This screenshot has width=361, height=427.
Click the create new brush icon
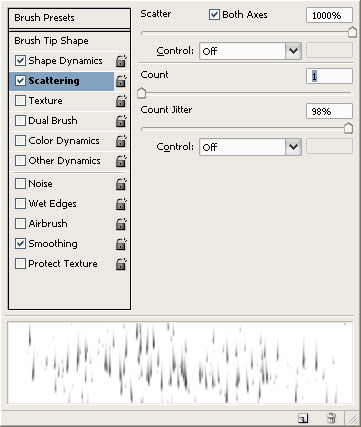303,418
